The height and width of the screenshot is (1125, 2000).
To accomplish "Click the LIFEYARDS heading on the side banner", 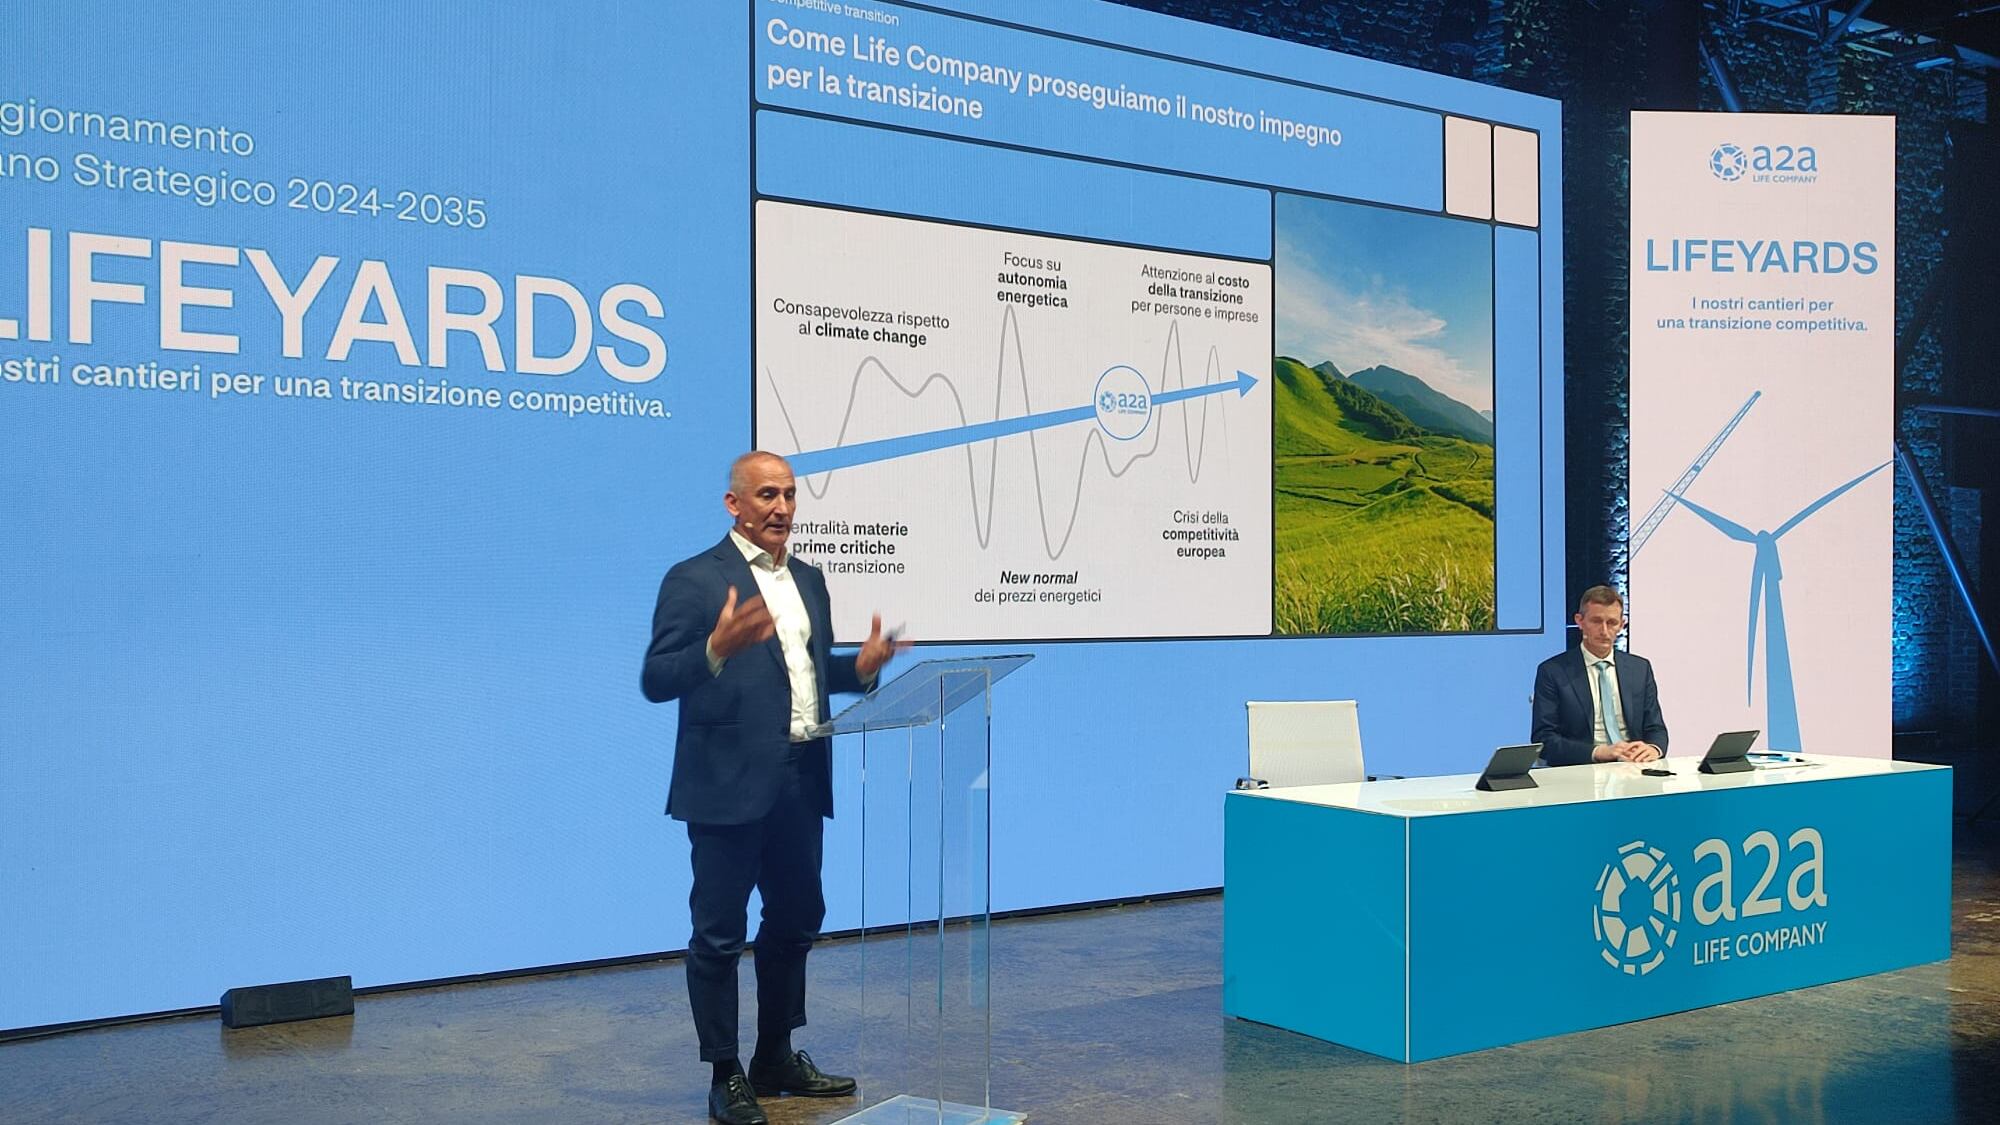I will pos(1762,257).
